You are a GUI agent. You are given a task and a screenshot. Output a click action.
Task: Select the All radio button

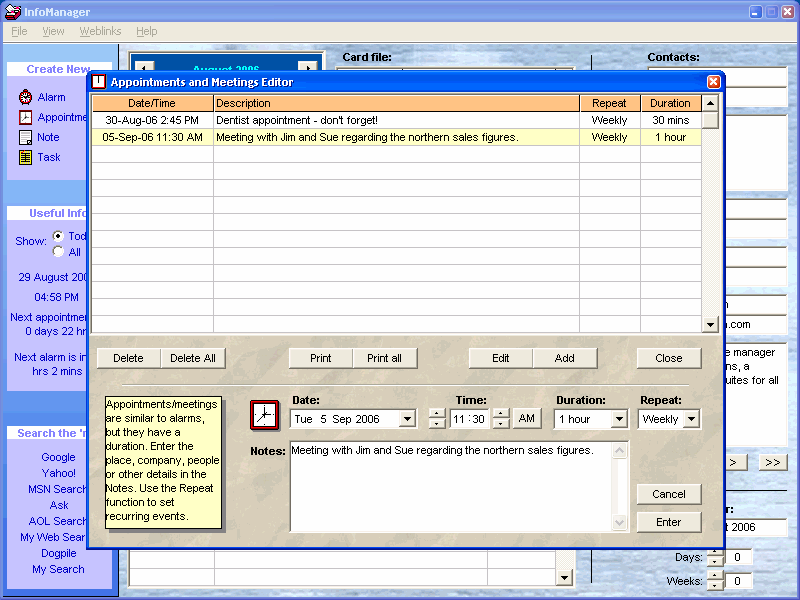coord(58,252)
